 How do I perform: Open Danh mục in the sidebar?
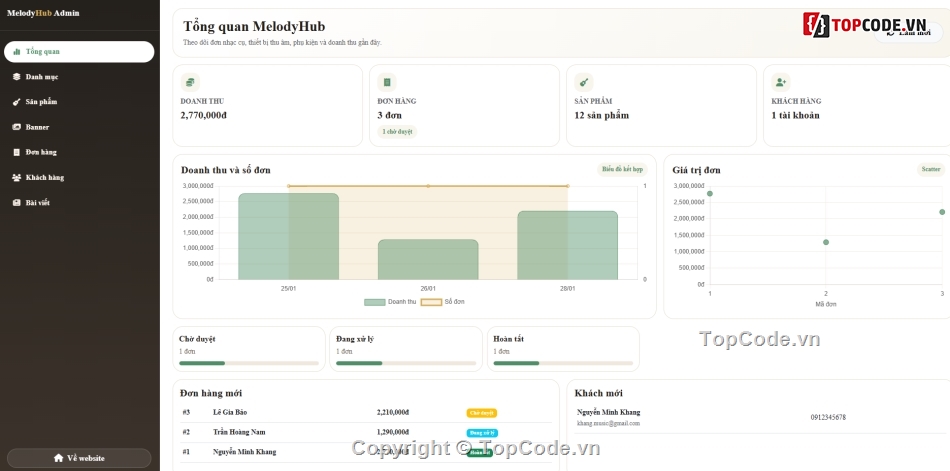point(79,77)
